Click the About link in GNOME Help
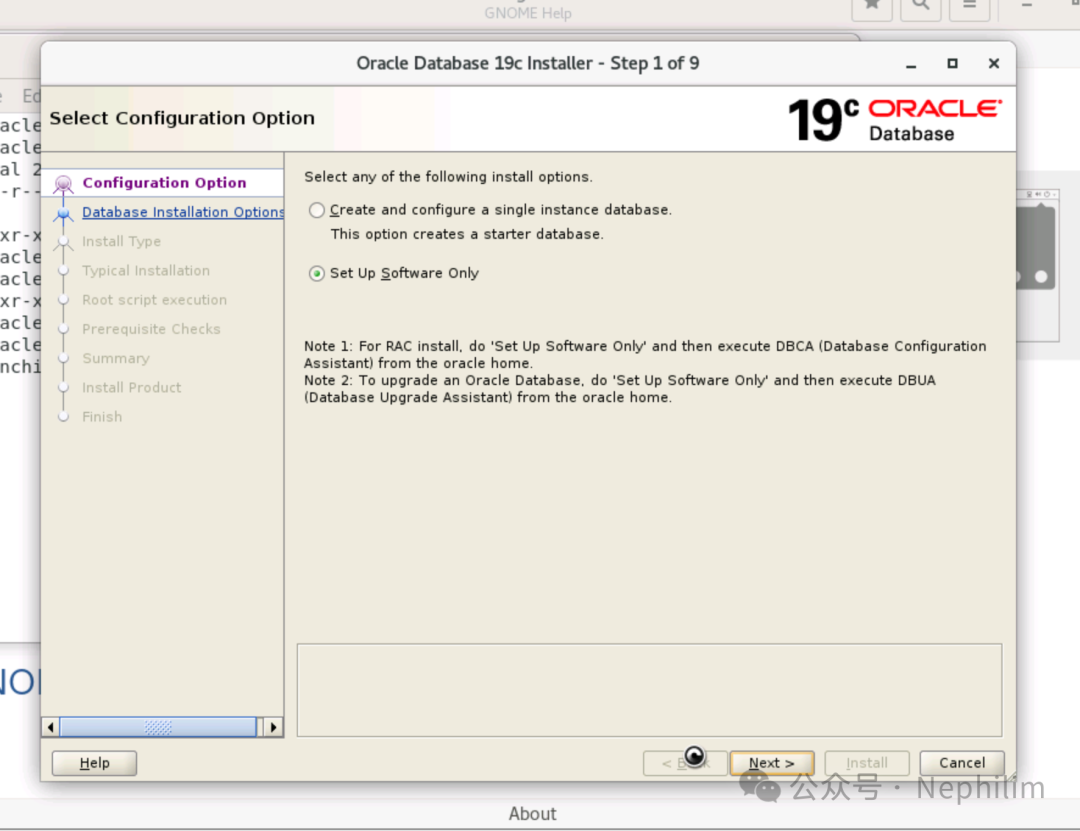 click(x=532, y=814)
